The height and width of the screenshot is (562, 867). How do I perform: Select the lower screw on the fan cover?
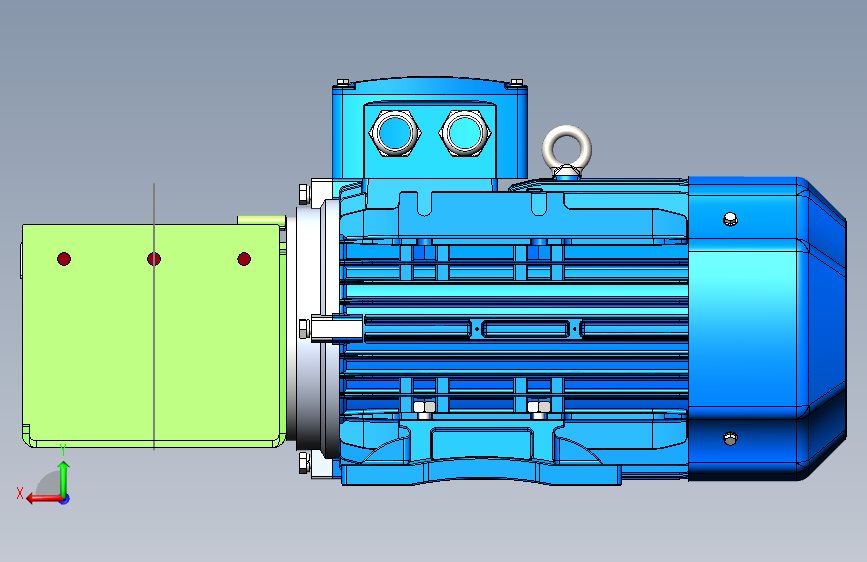[730, 439]
